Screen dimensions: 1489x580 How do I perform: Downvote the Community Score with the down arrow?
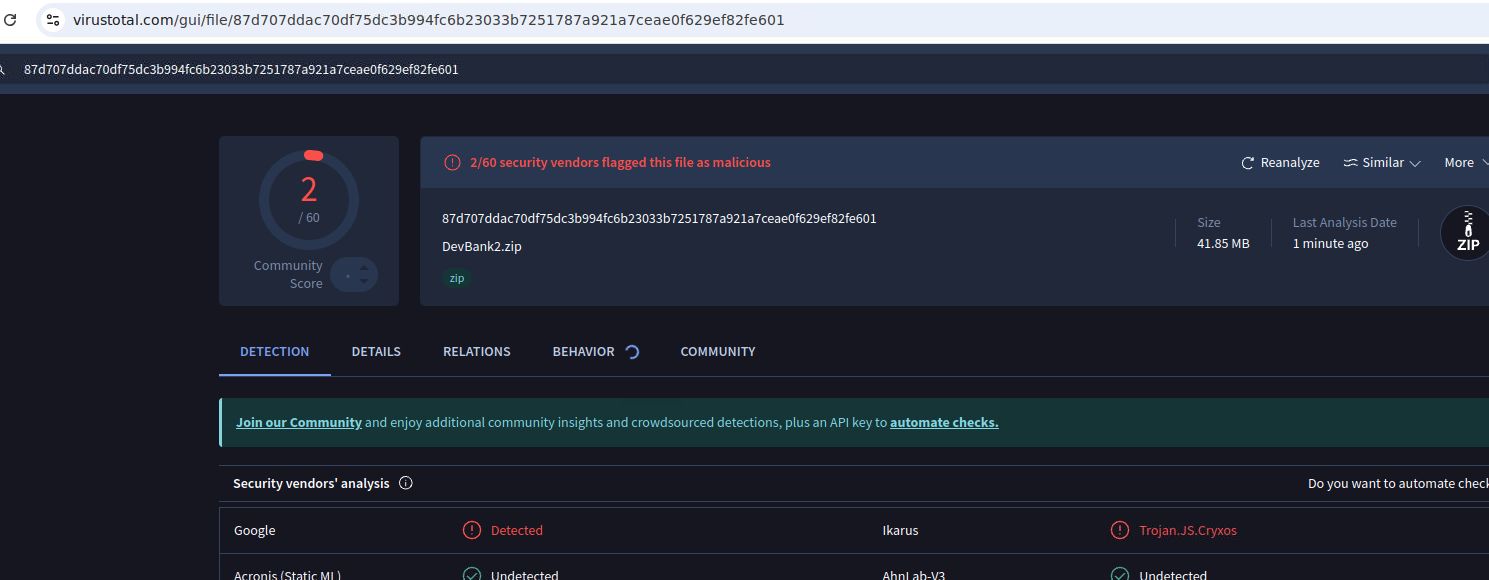pyautogui.click(x=363, y=282)
